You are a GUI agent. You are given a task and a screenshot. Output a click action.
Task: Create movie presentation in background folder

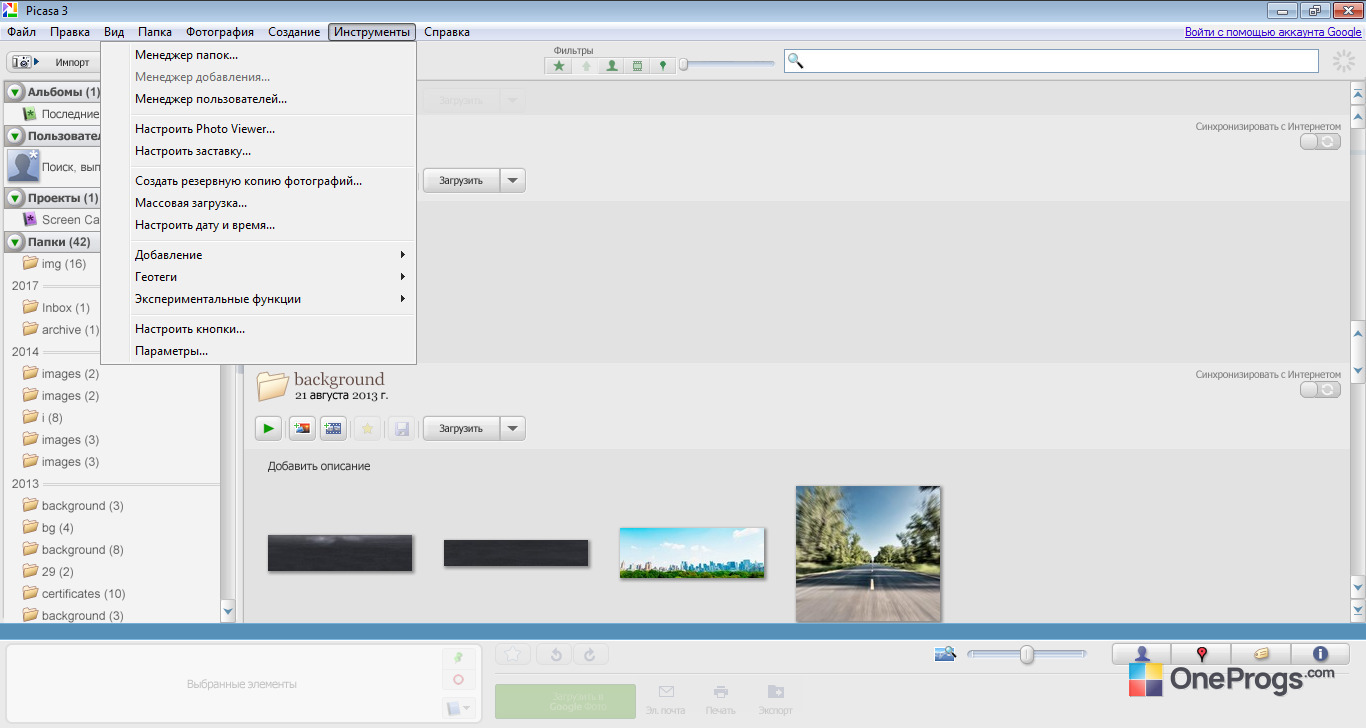coord(333,429)
